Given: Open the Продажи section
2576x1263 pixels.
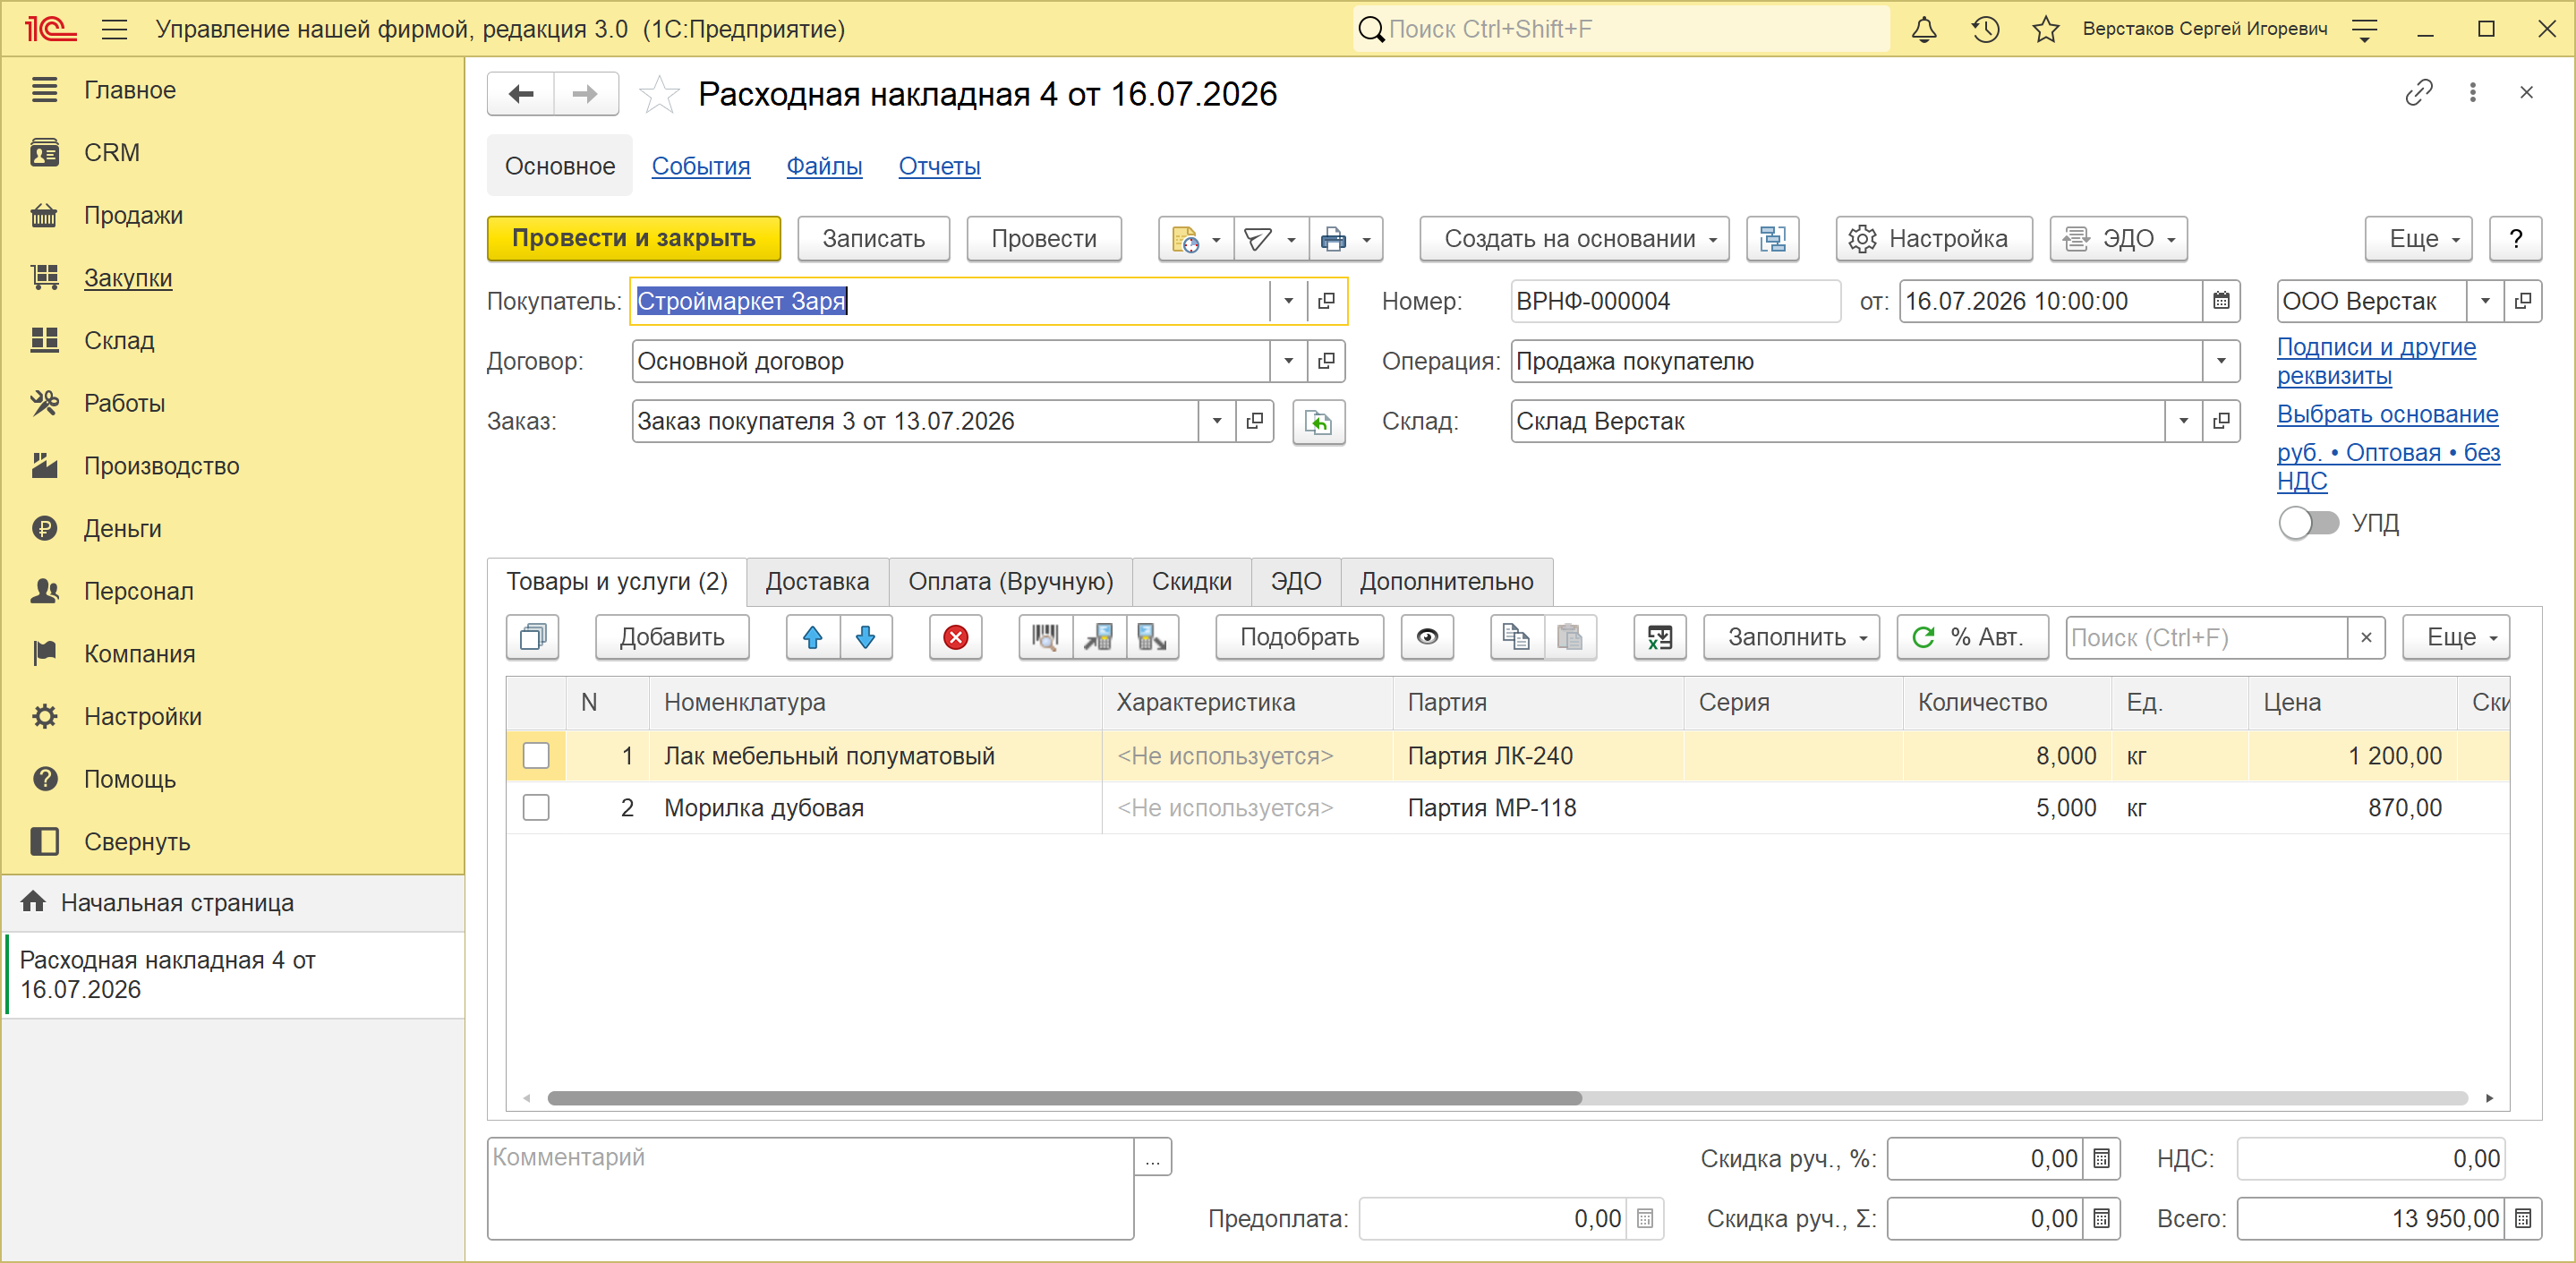Looking at the screenshot, I should pos(133,215).
